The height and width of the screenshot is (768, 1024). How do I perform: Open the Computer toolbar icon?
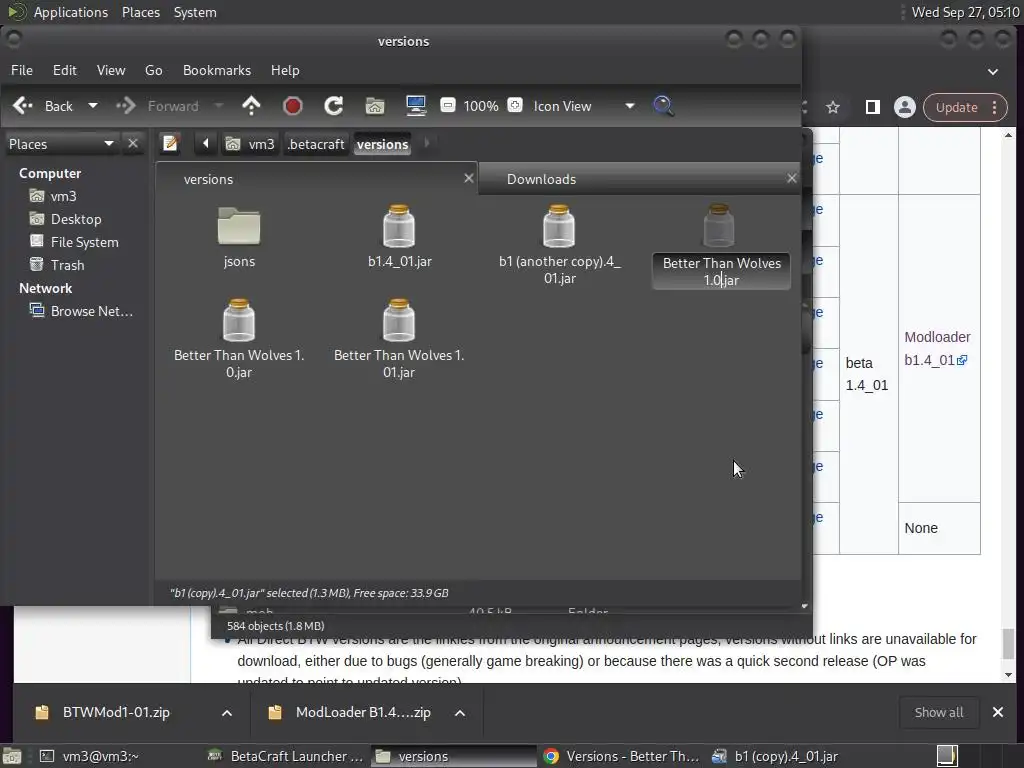tap(416, 106)
